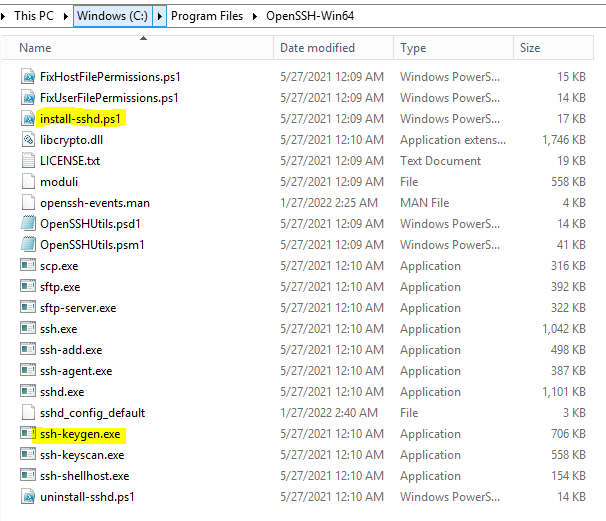
Task: Click the 1,746 KB size value
Action: tap(564, 140)
